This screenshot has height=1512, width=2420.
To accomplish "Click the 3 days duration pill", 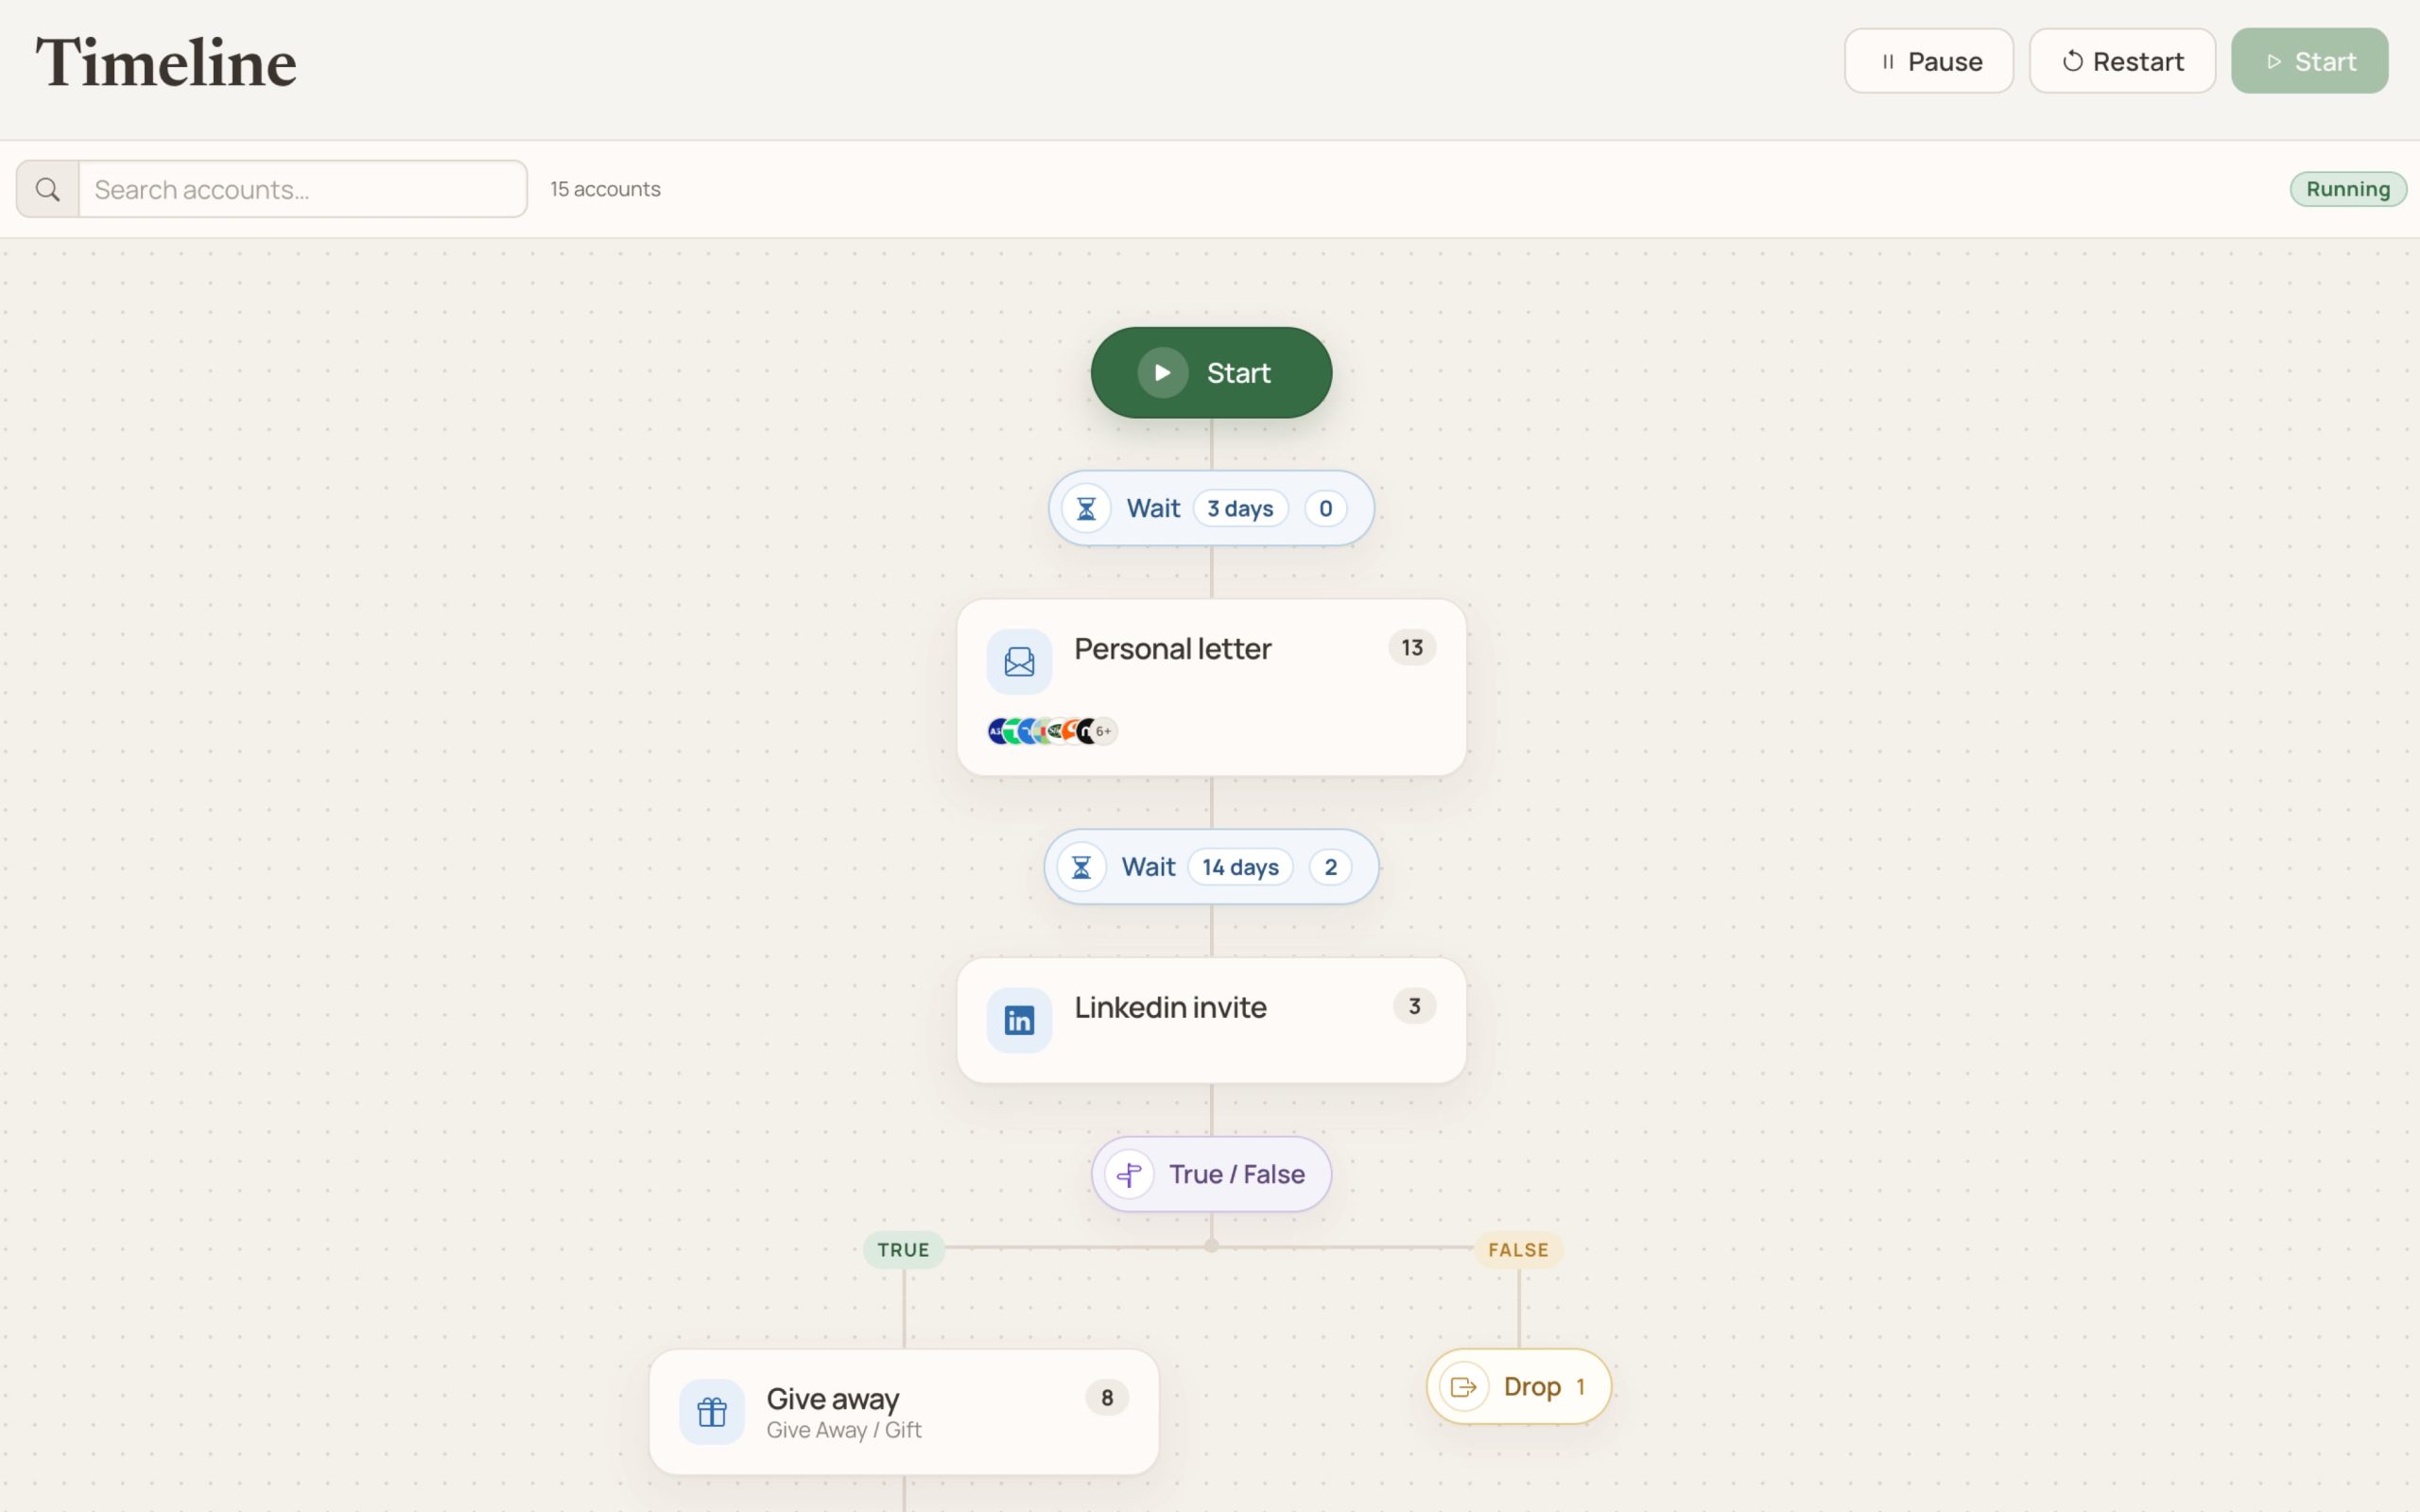I will (x=1240, y=509).
